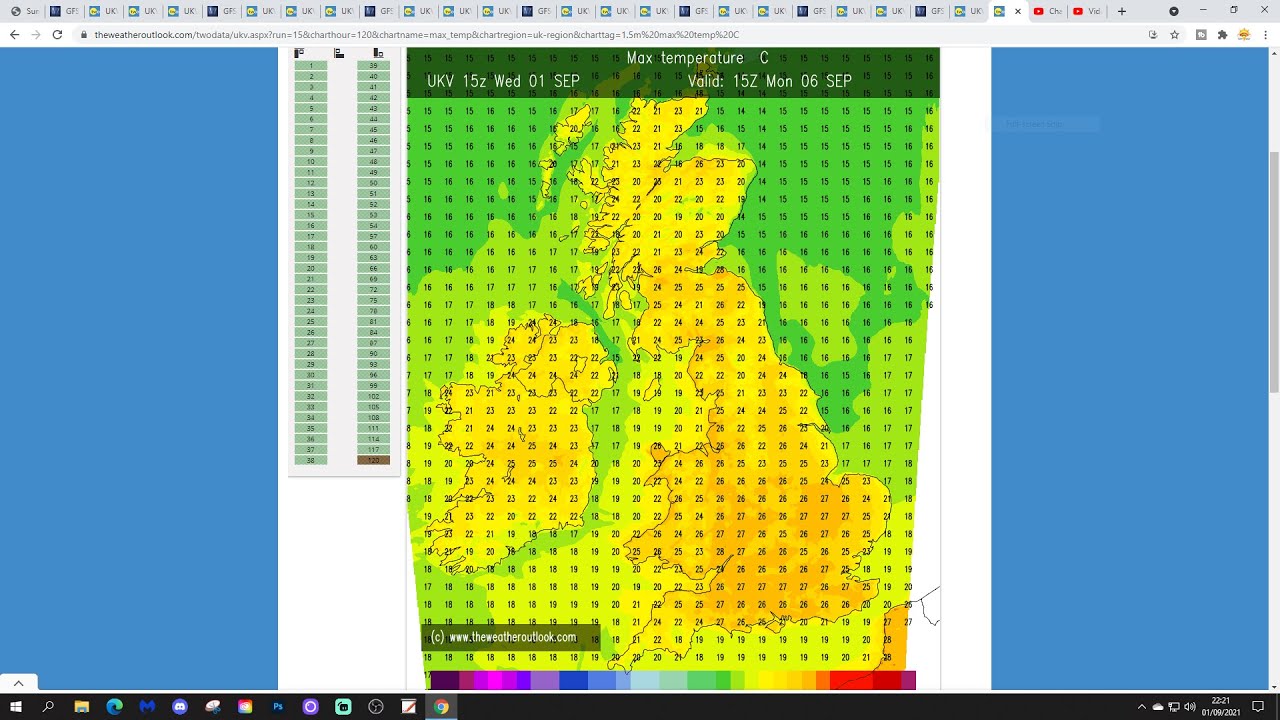
Task: Click the address bar URL
Action: [416, 34]
